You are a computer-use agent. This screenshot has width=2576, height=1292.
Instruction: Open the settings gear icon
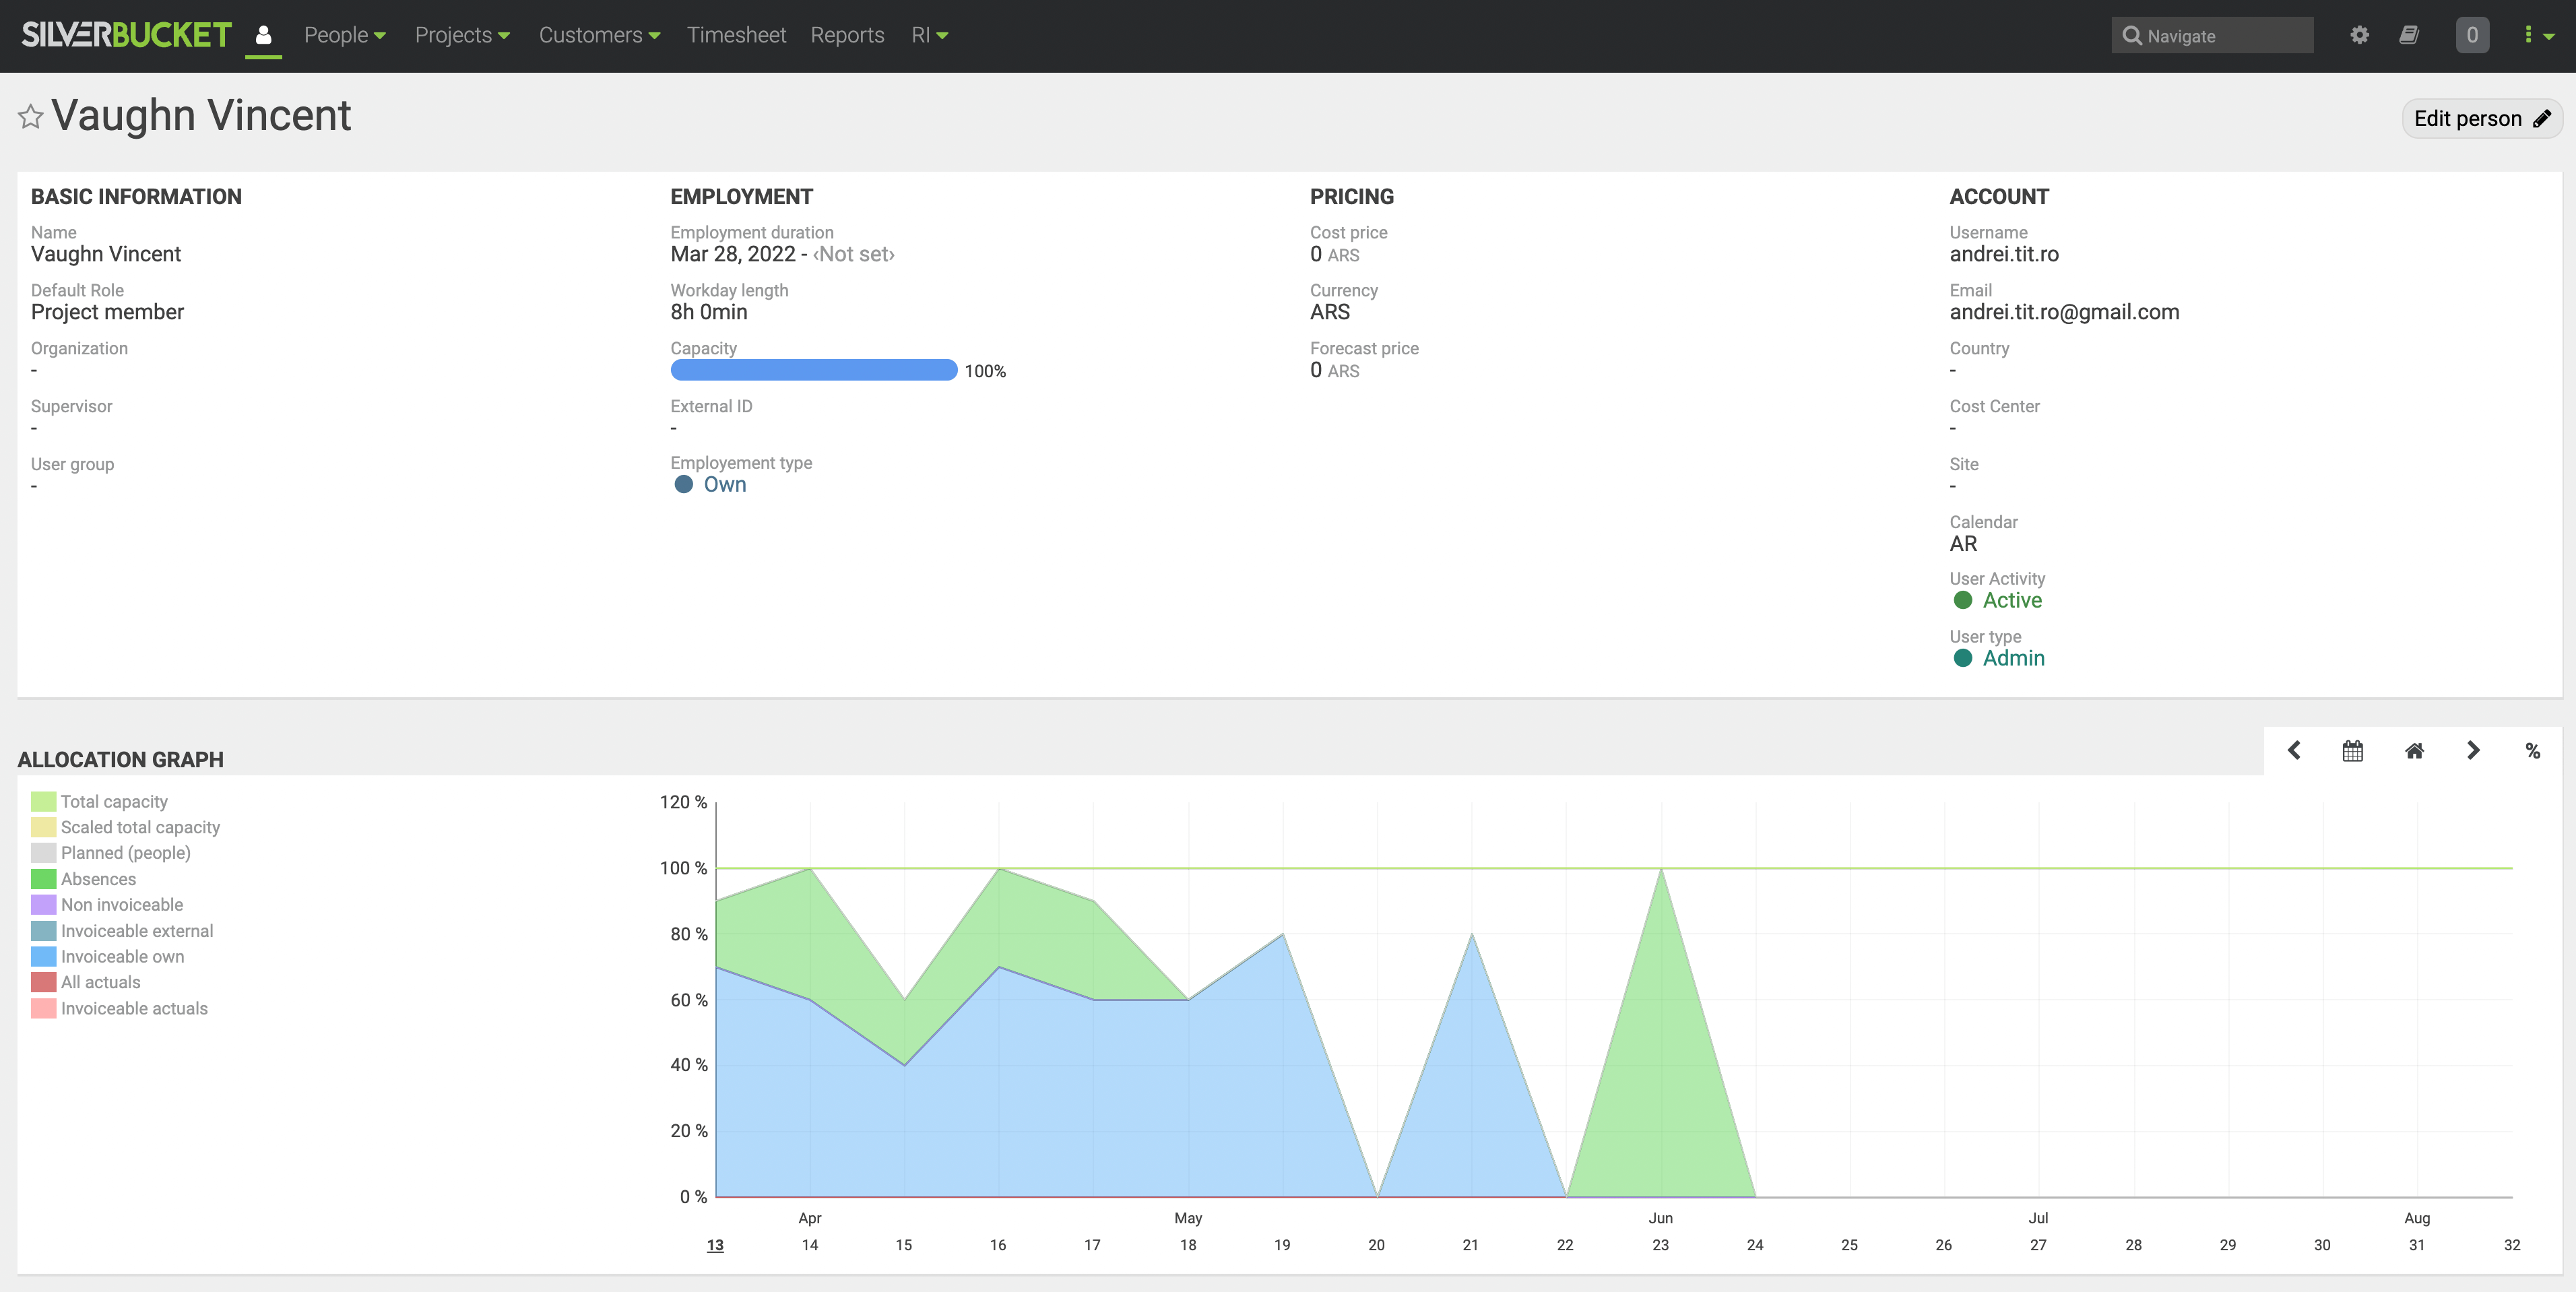pyautogui.click(x=2359, y=34)
